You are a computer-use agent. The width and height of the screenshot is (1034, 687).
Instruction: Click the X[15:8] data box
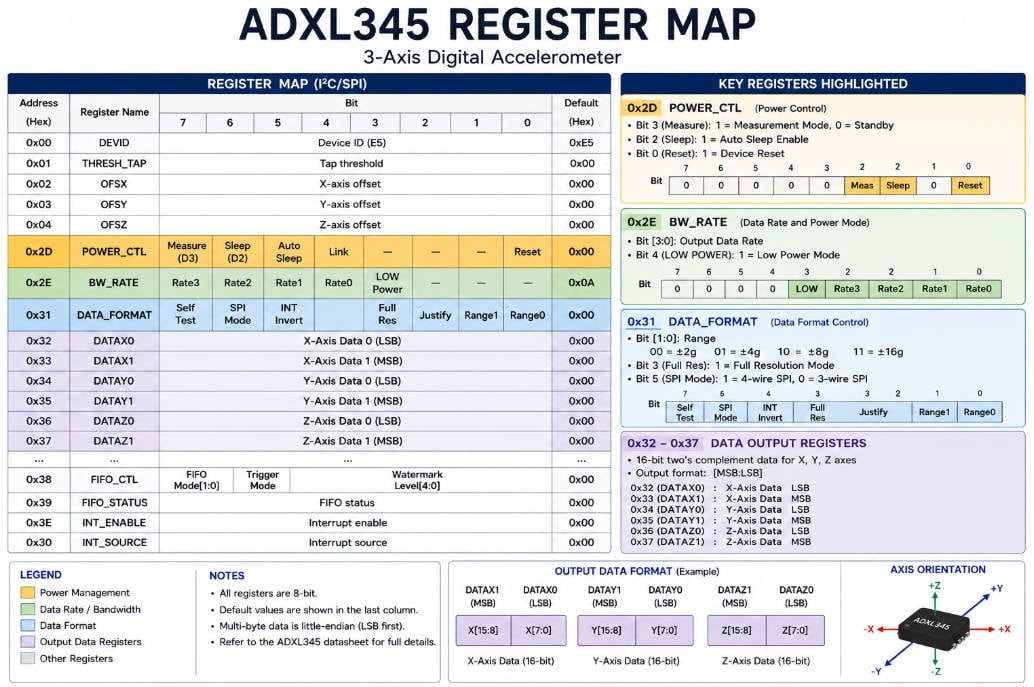click(x=483, y=630)
